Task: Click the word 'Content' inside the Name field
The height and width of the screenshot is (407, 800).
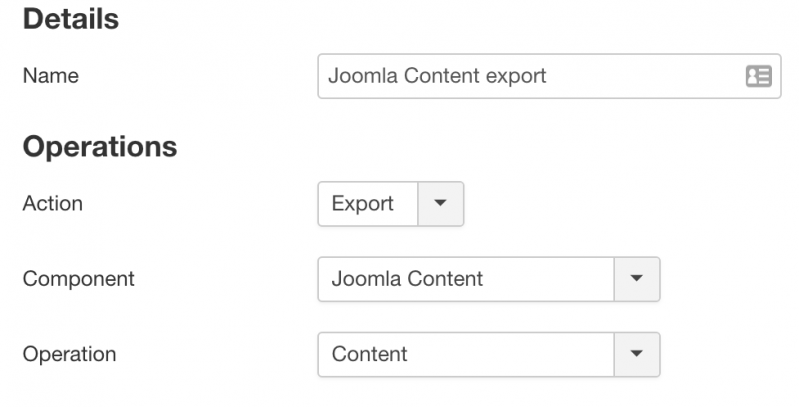Action: point(442,76)
